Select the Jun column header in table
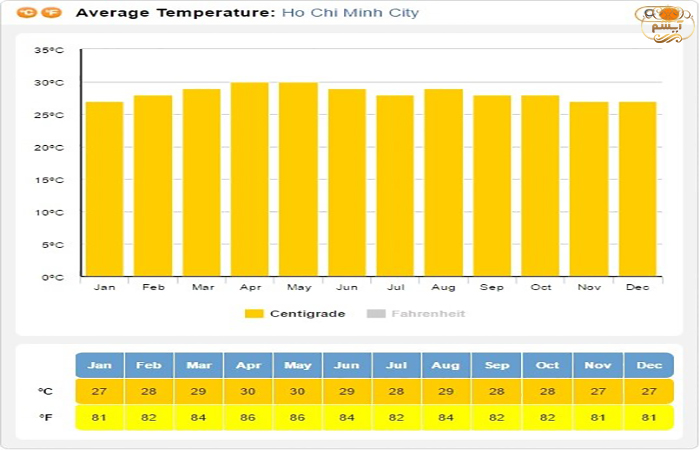The image size is (700, 450). click(347, 365)
